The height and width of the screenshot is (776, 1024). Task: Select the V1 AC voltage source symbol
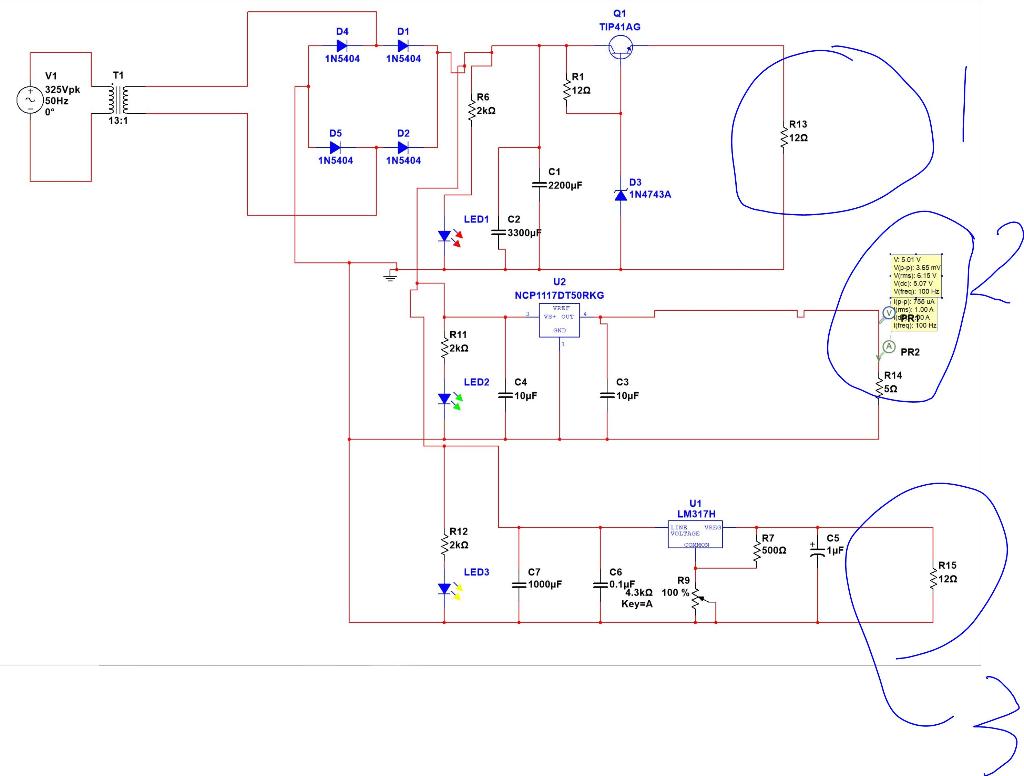pos(29,100)
